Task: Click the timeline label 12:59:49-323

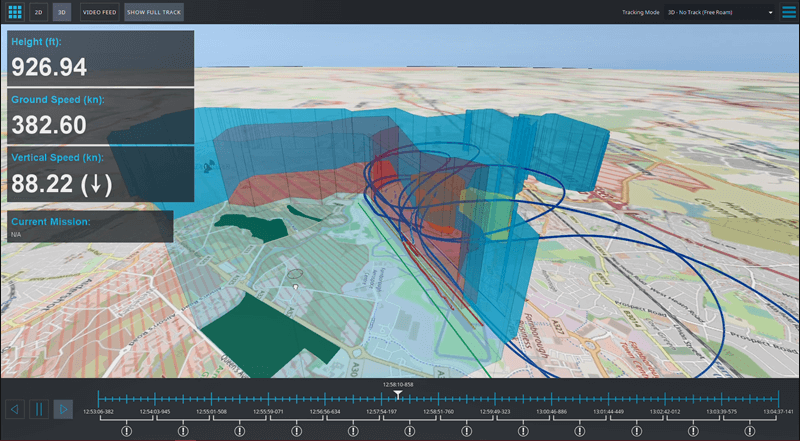Action: (495, 411)
